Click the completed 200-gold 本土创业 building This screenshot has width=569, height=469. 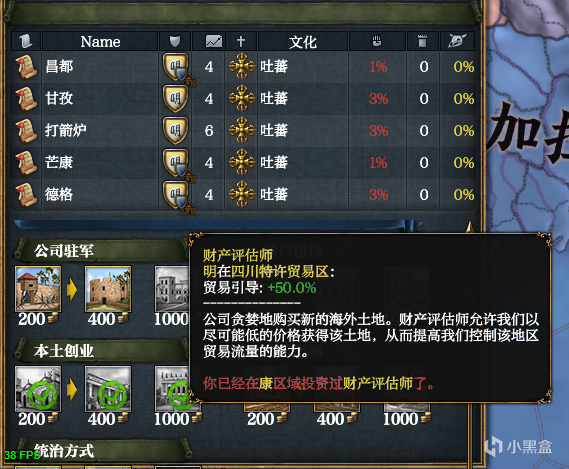tap(38, 389)
